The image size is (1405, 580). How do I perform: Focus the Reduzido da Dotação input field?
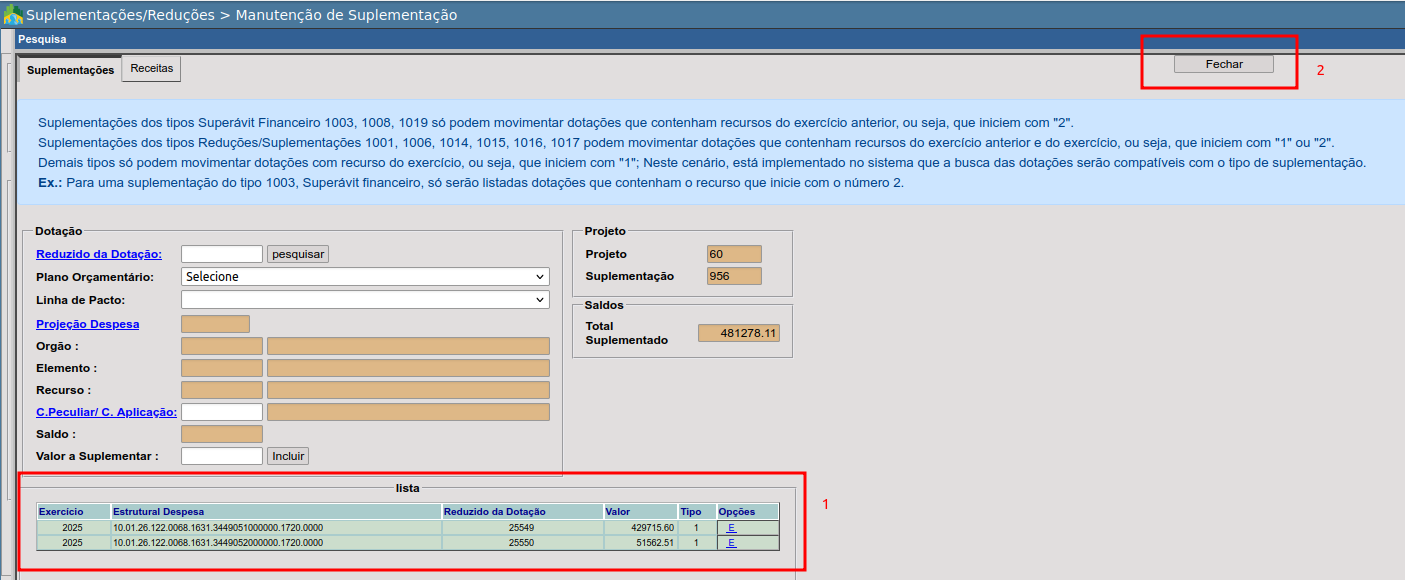[222, 254]
